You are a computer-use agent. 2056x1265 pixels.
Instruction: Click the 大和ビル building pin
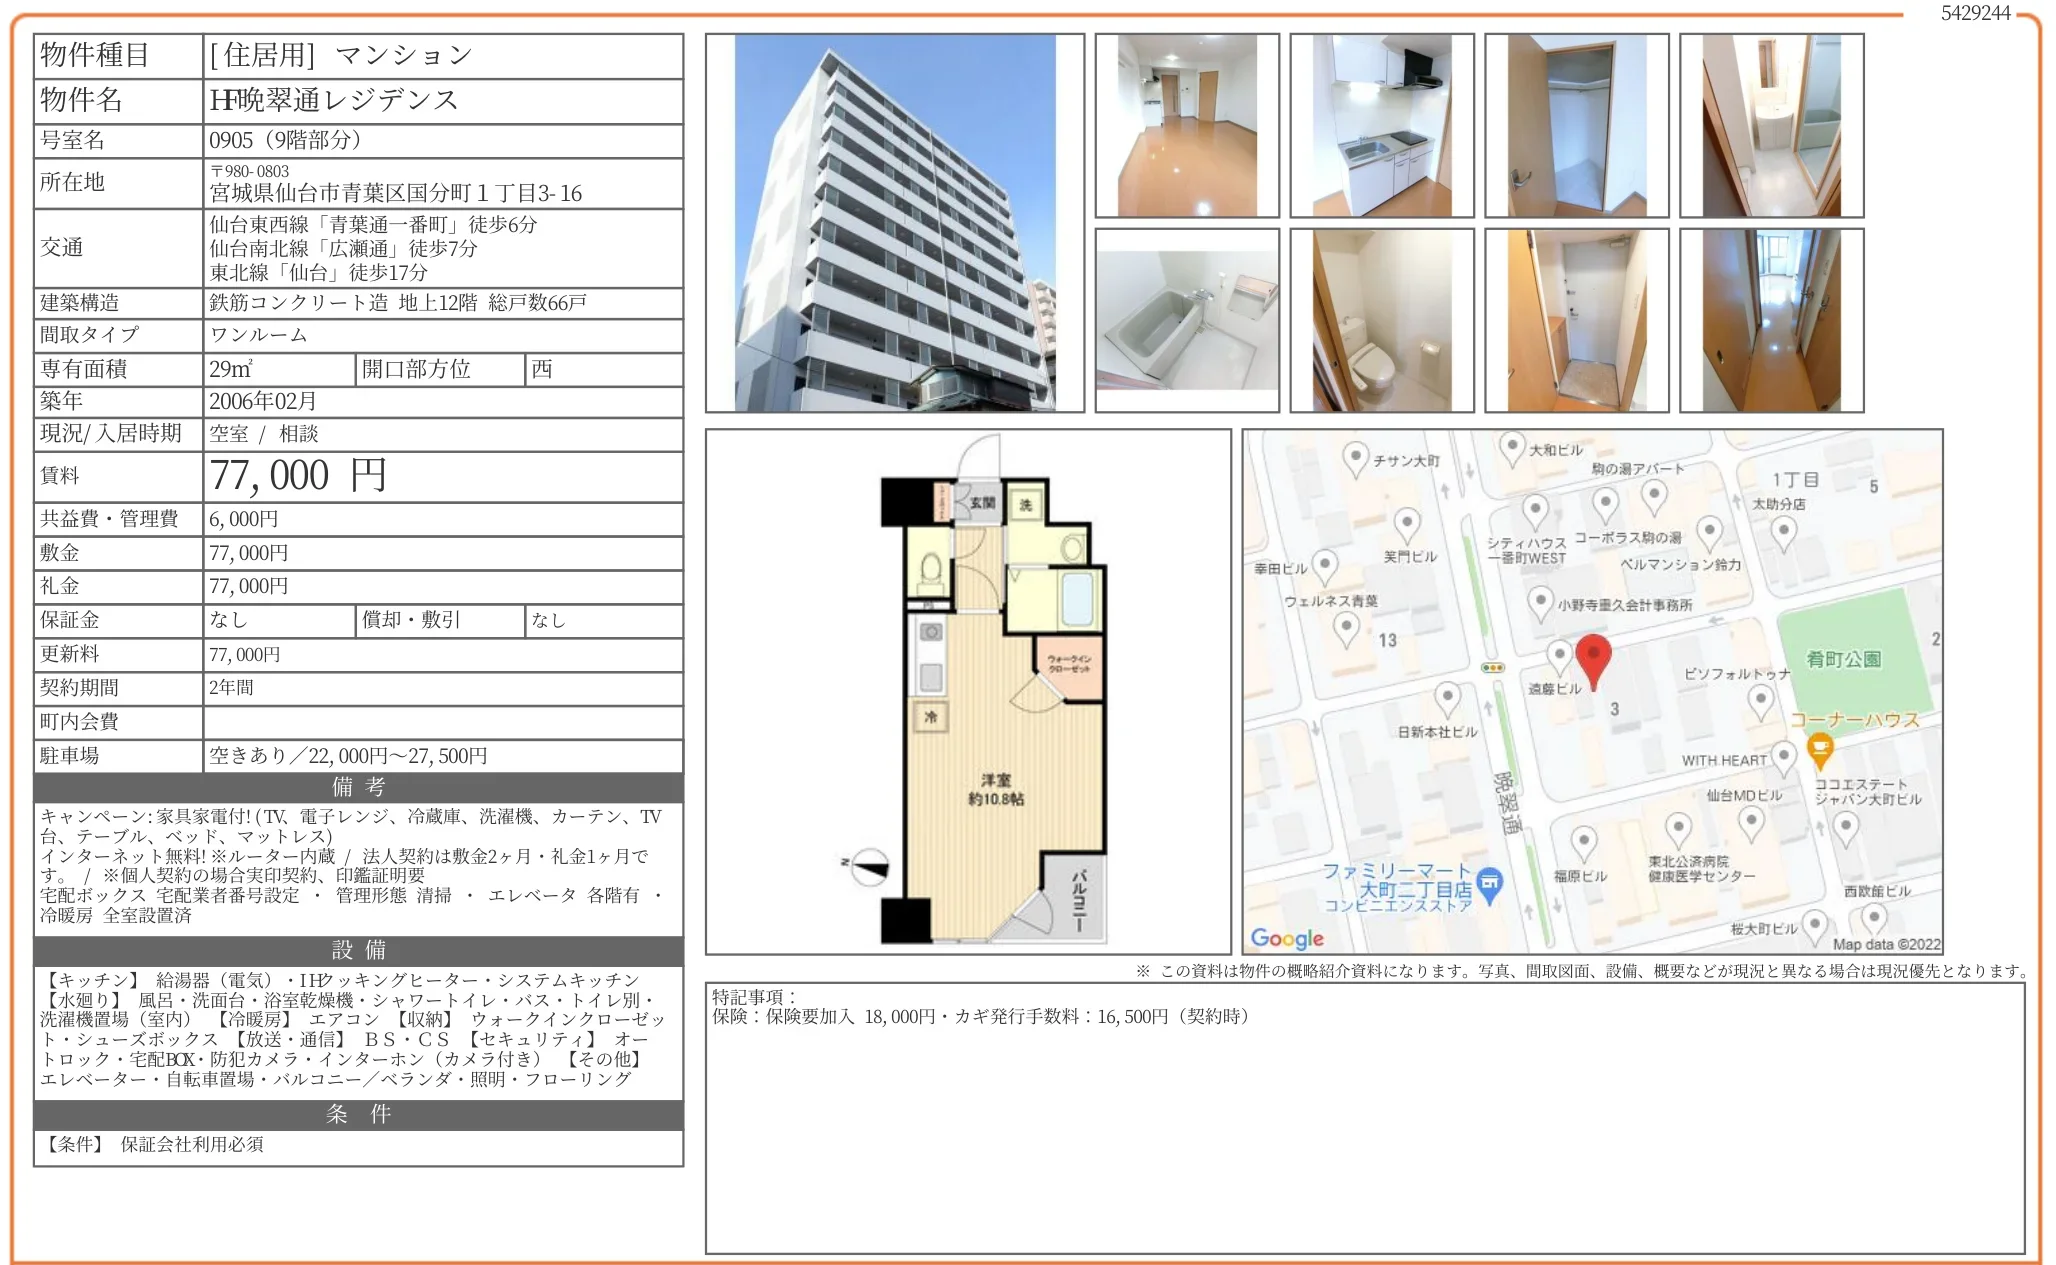[x=1512, y=447]
